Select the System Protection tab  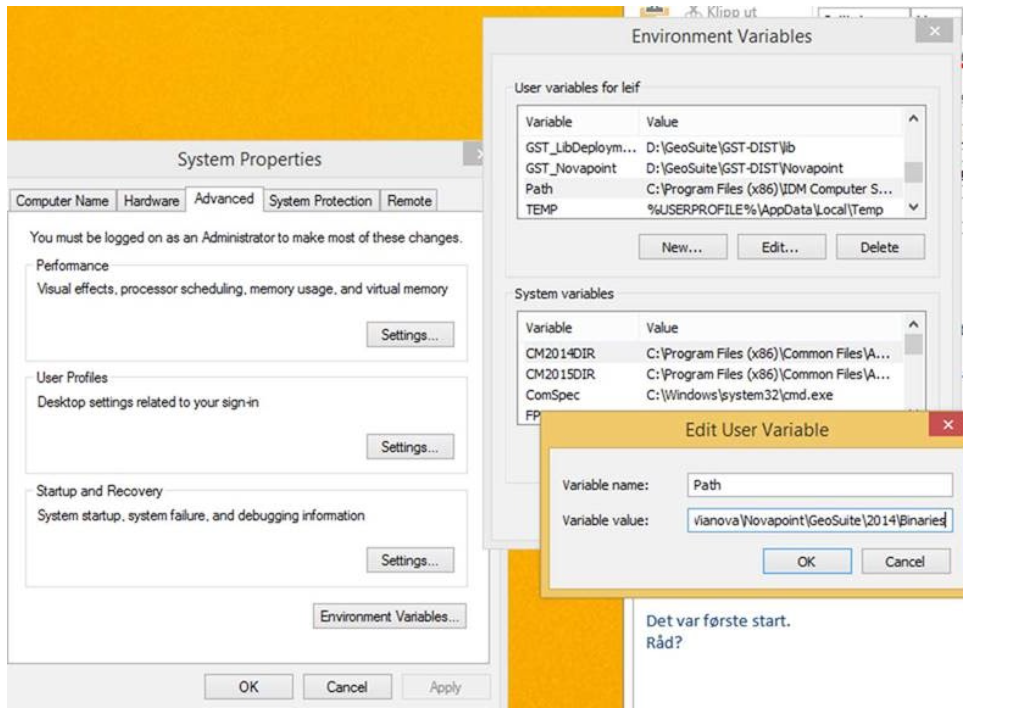point(320,201)
